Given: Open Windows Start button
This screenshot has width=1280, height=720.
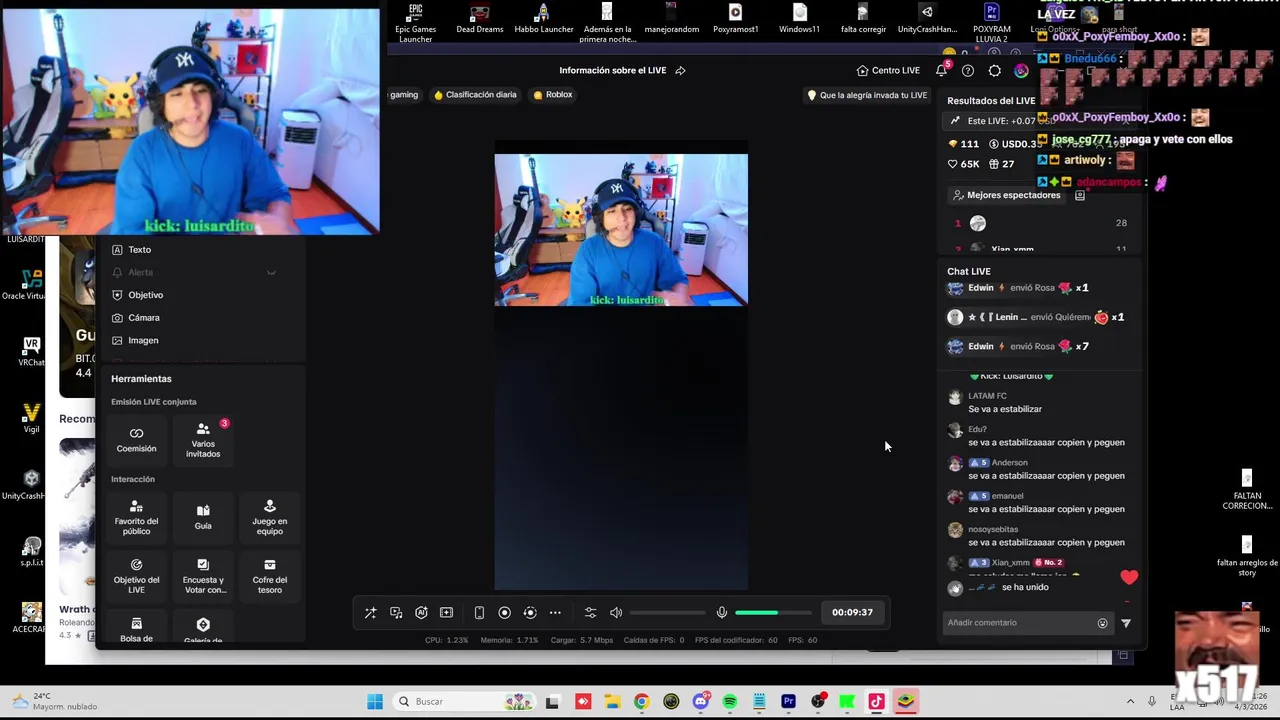Looking at the screenshot, I should click(375, 702).
